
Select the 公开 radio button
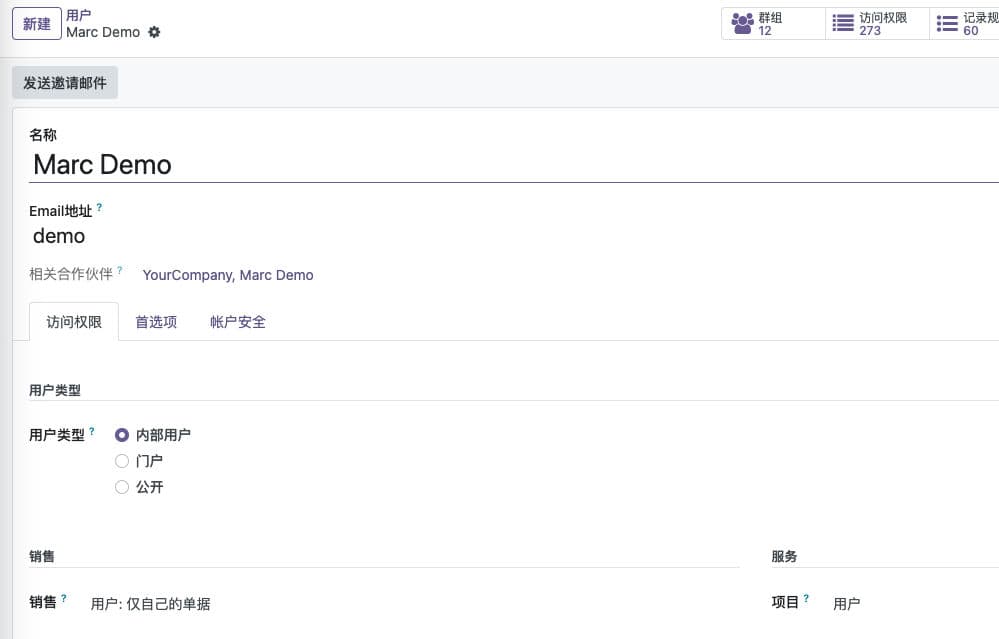122,487
